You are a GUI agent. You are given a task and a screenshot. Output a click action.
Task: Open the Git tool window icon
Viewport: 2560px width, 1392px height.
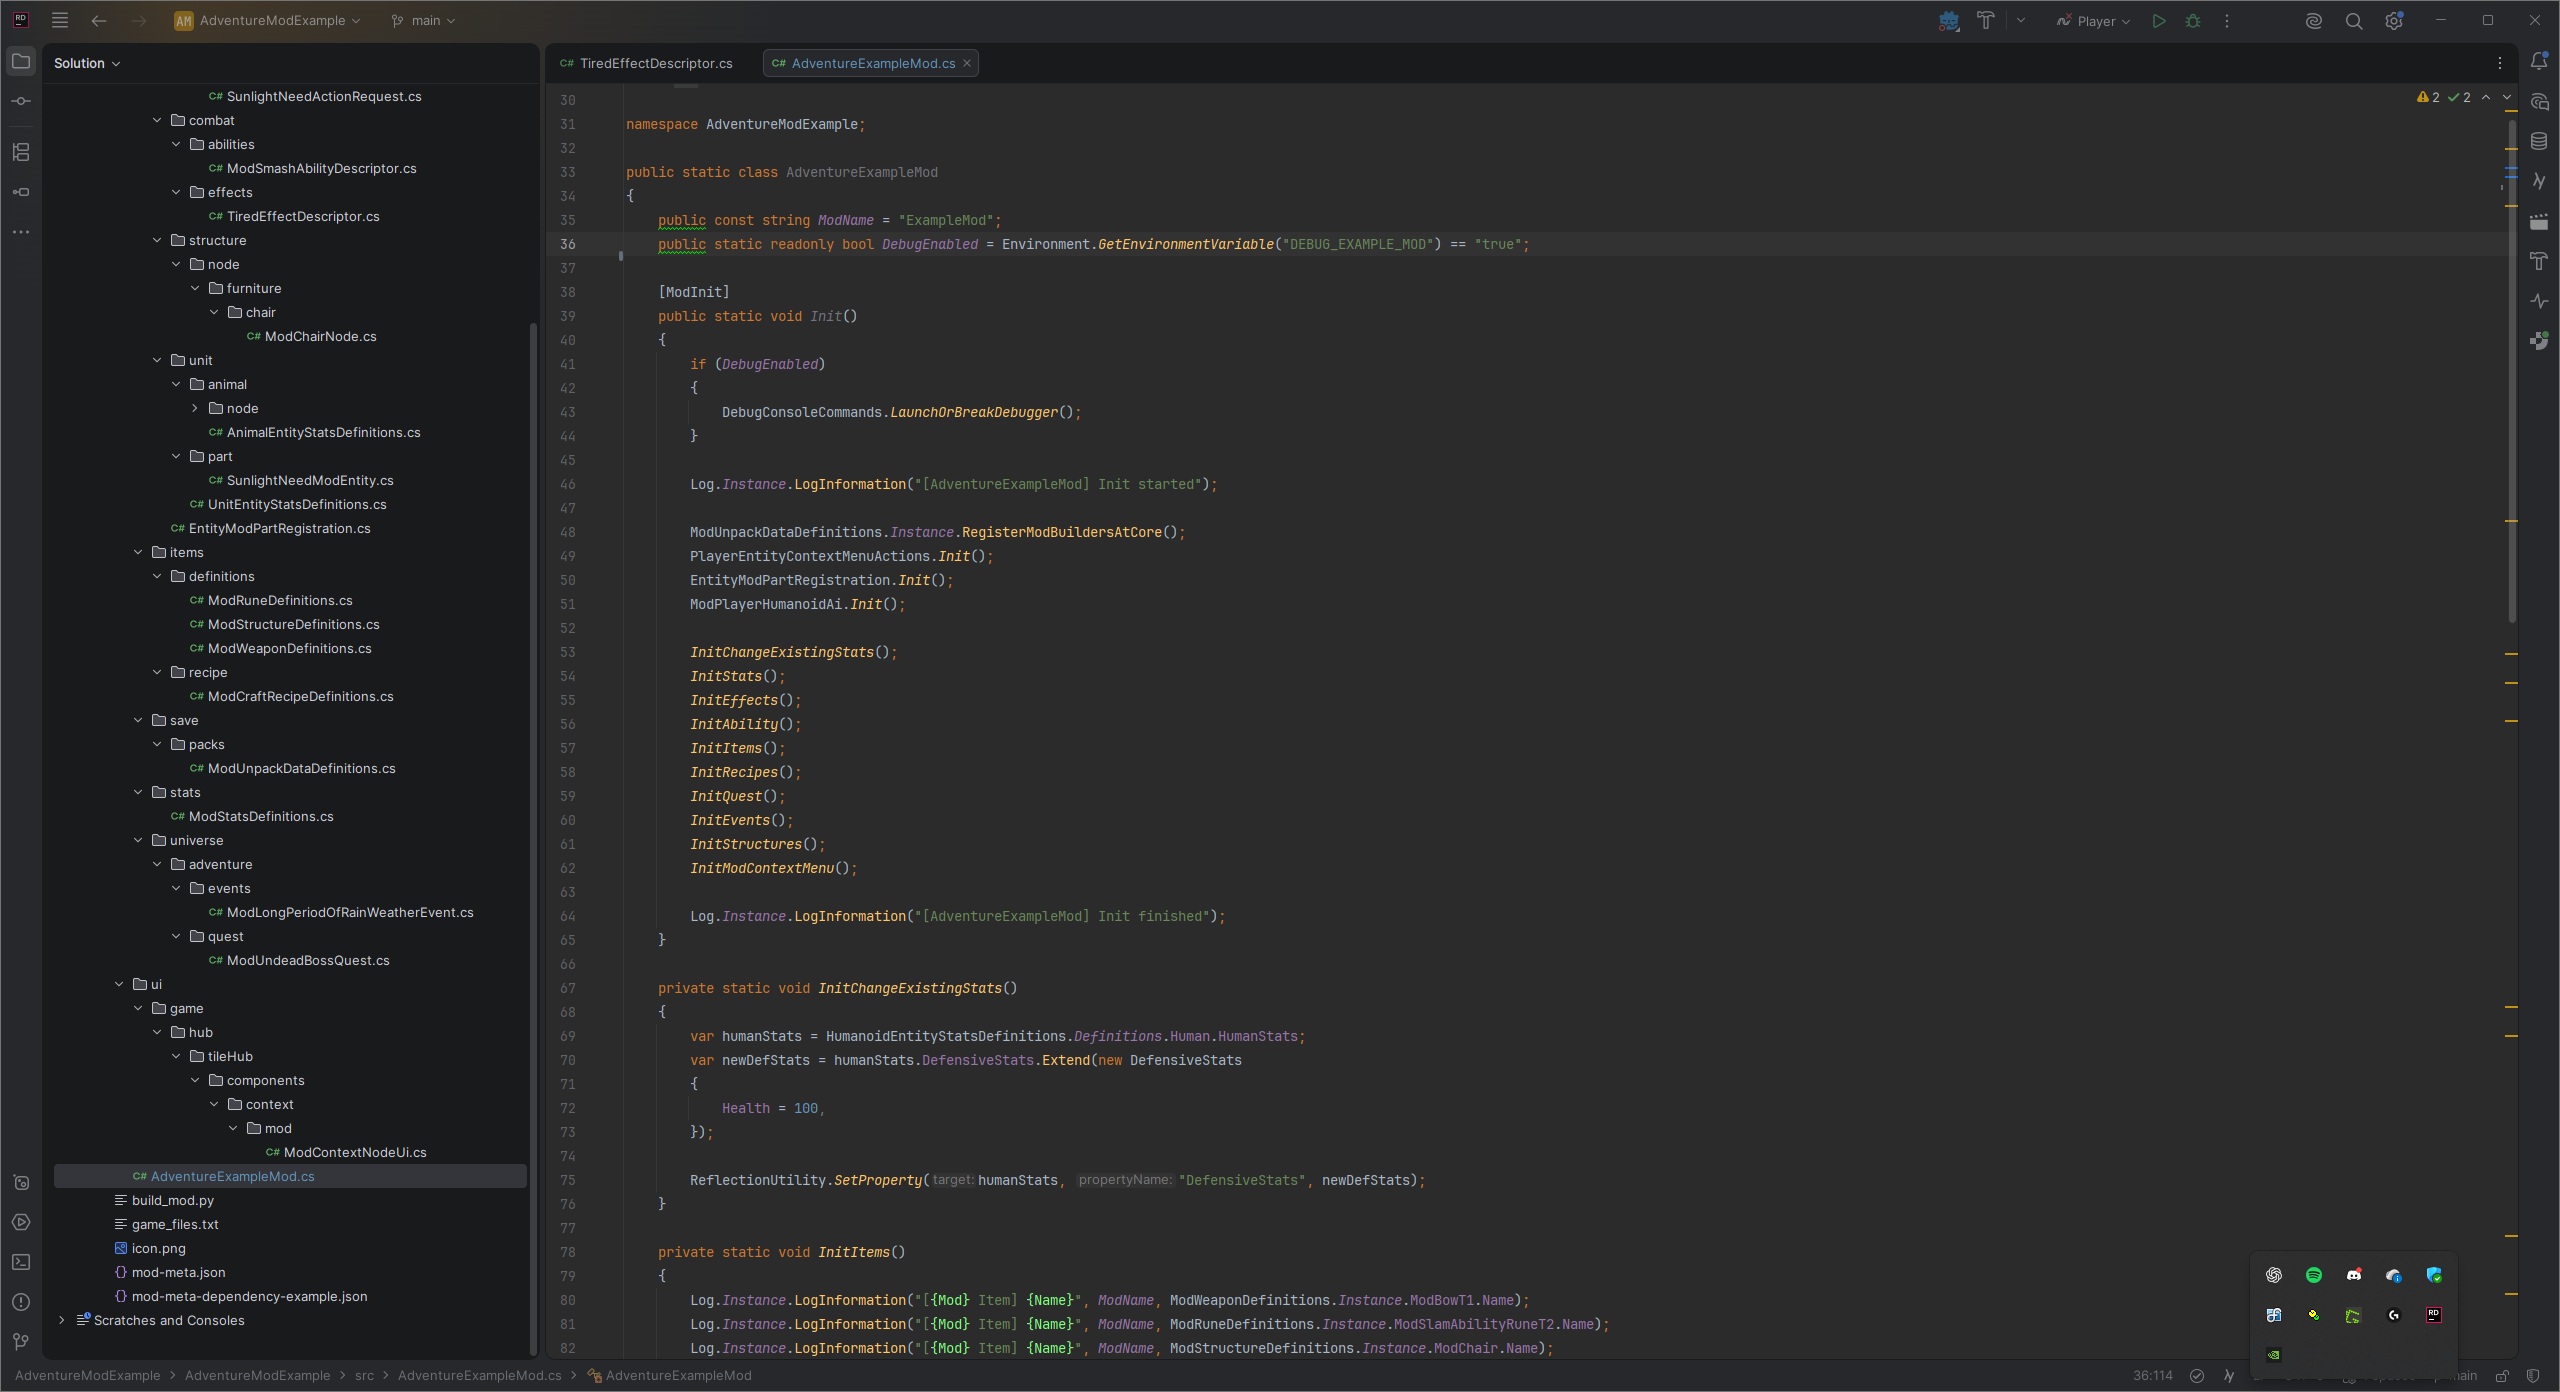(21, 1342)
